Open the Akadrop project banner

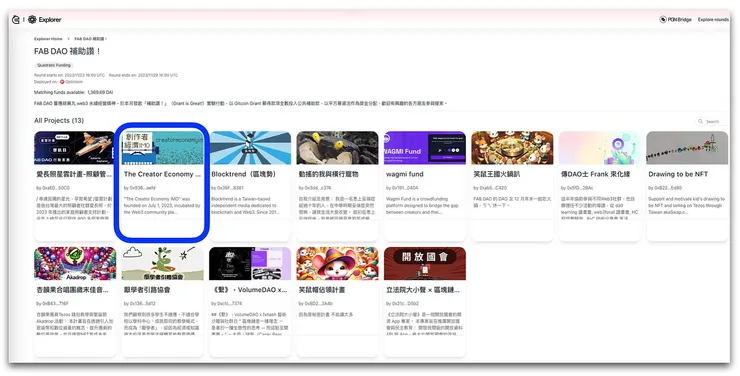[75, 263]
